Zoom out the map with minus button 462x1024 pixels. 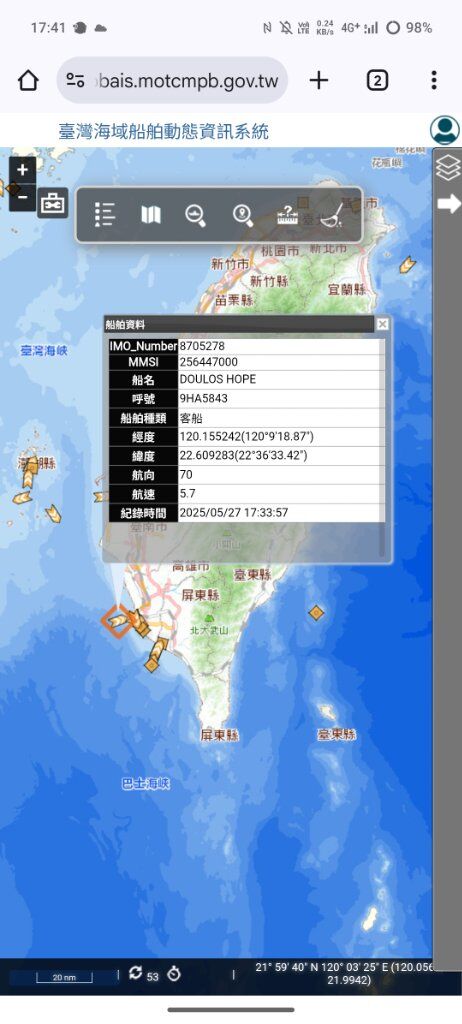tap(22, 197)
